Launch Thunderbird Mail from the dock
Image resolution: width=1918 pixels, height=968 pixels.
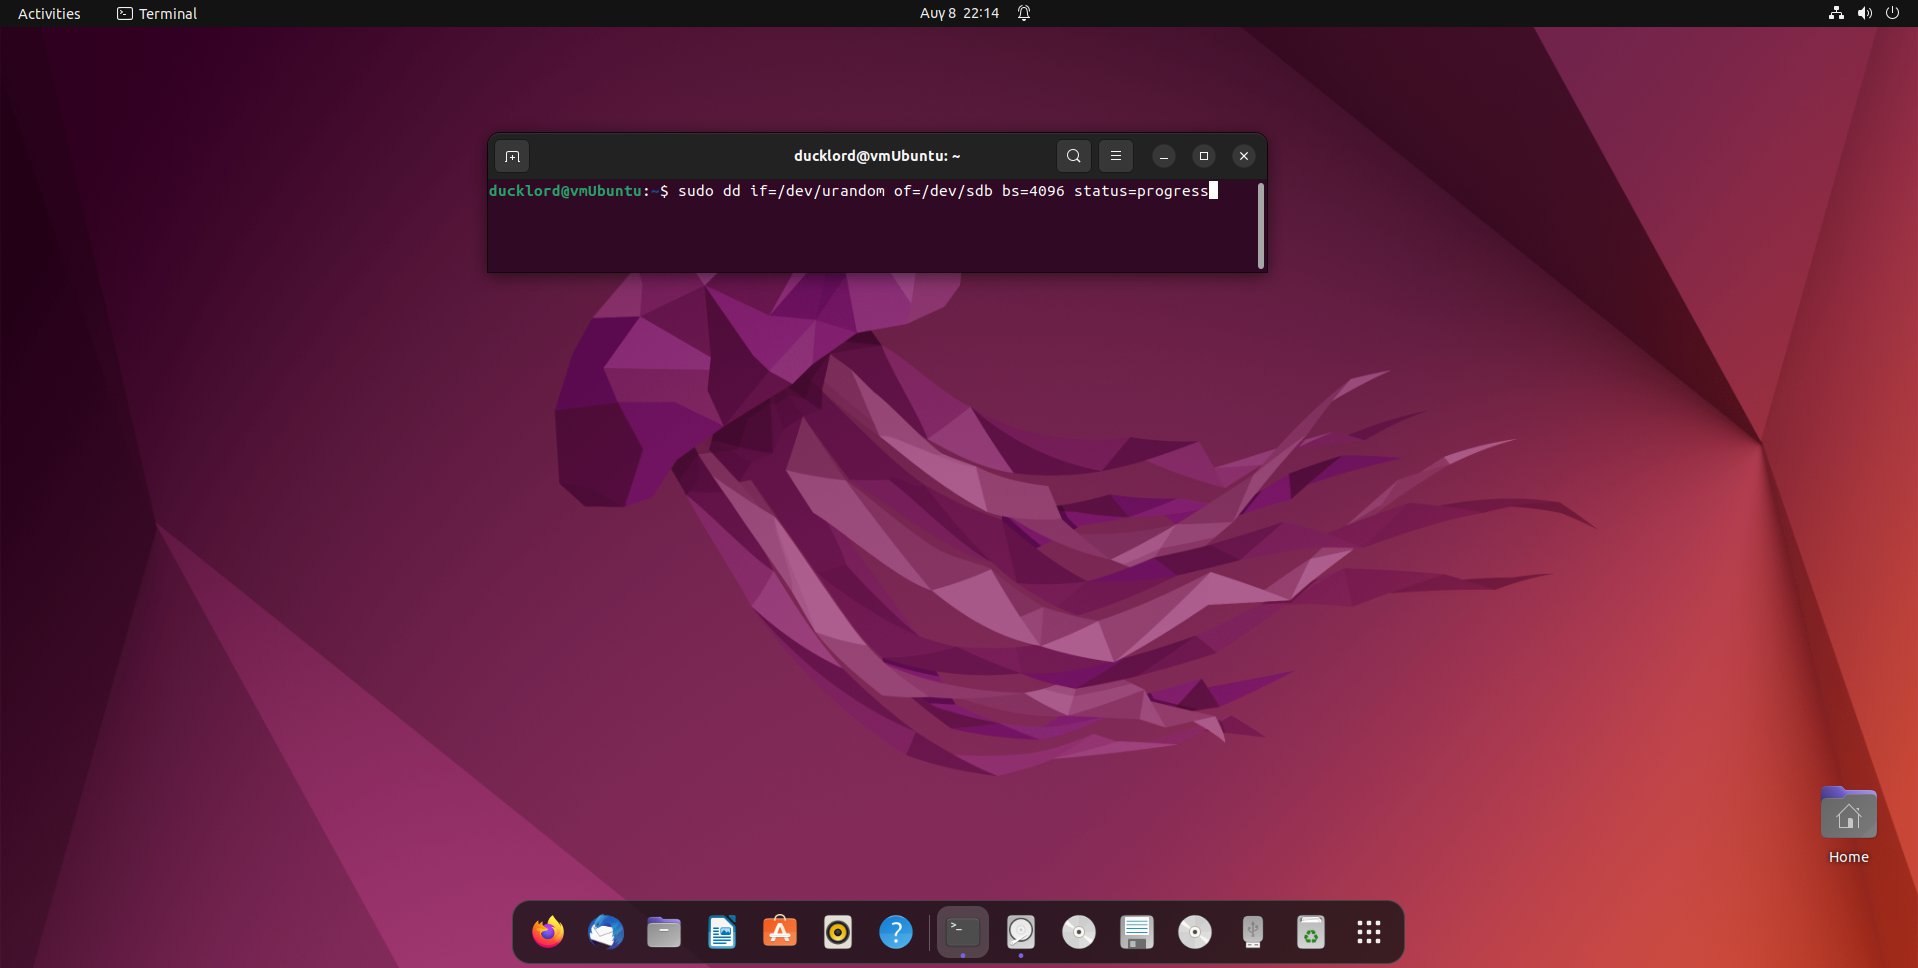[606, 932]
